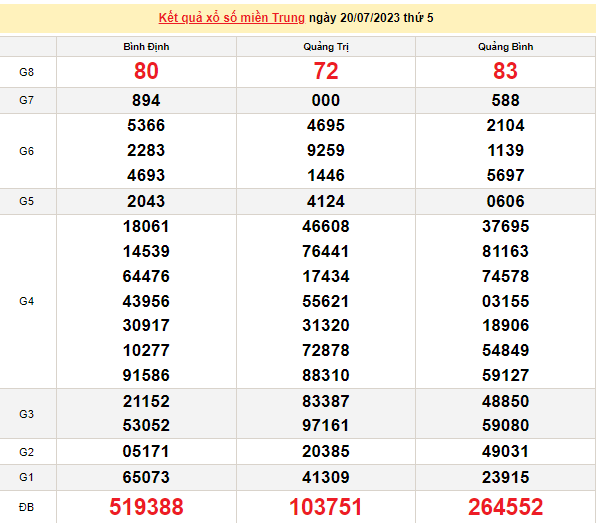Click the Bình Định column header
The width and height of the screenshot is (603, 523).
point(146,47)
